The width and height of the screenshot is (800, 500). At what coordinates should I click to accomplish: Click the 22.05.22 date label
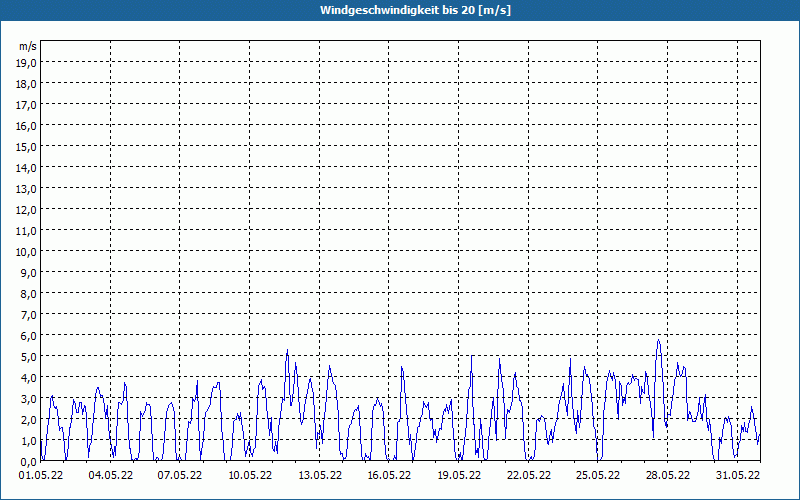click(529, 475)
